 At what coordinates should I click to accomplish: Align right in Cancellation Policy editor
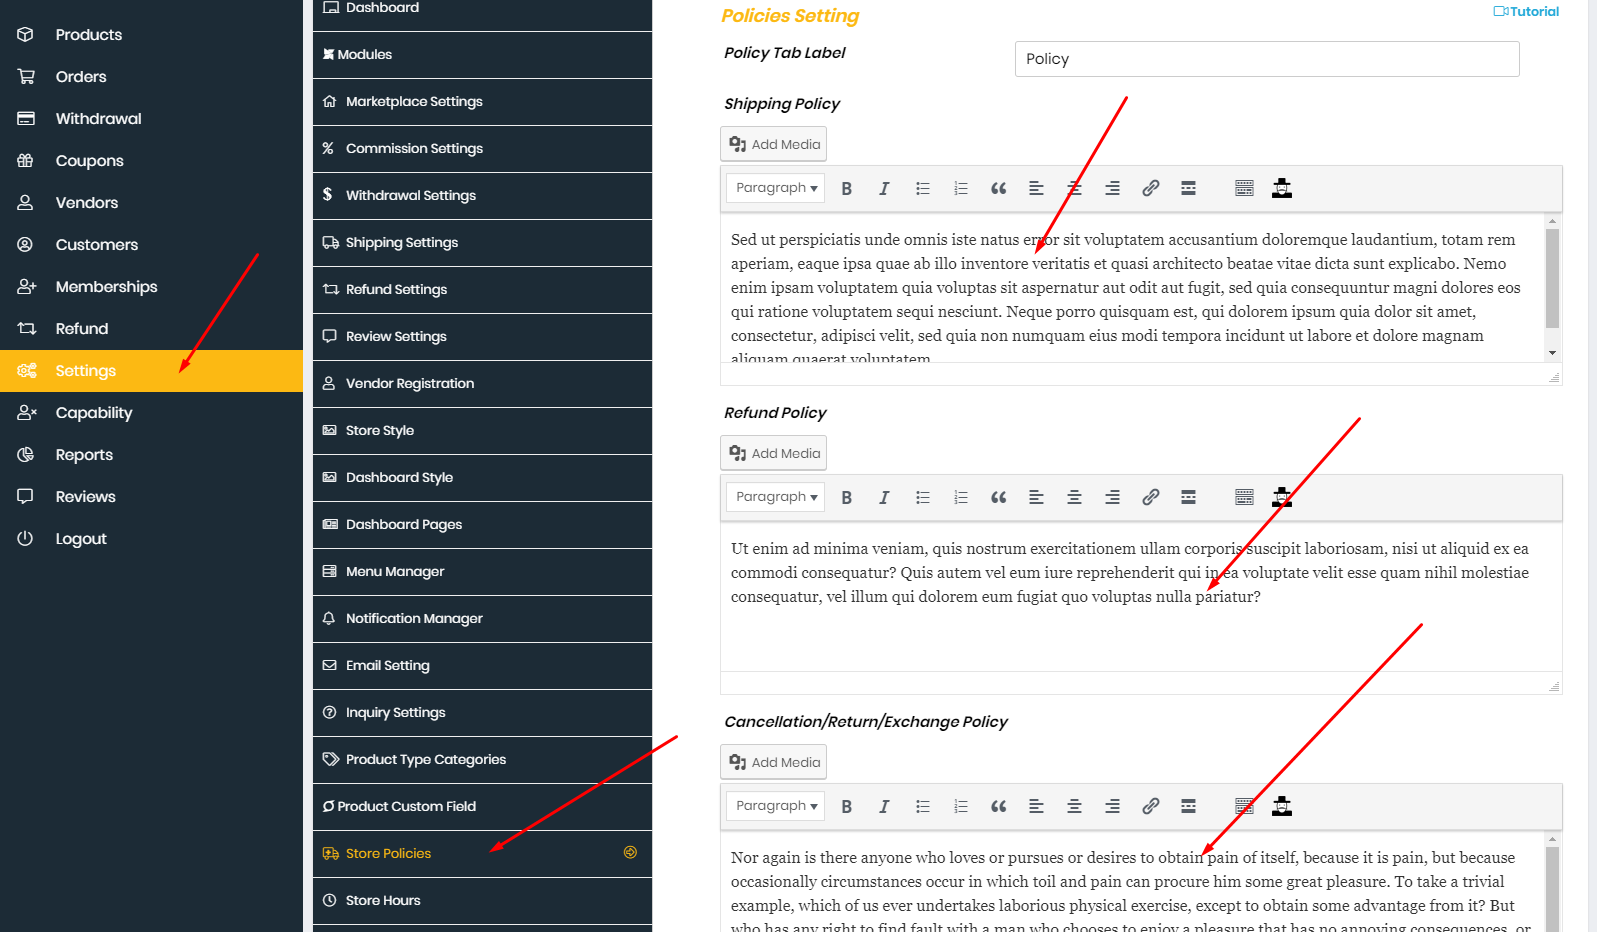pyautogui.click(x=1112, y=806)
